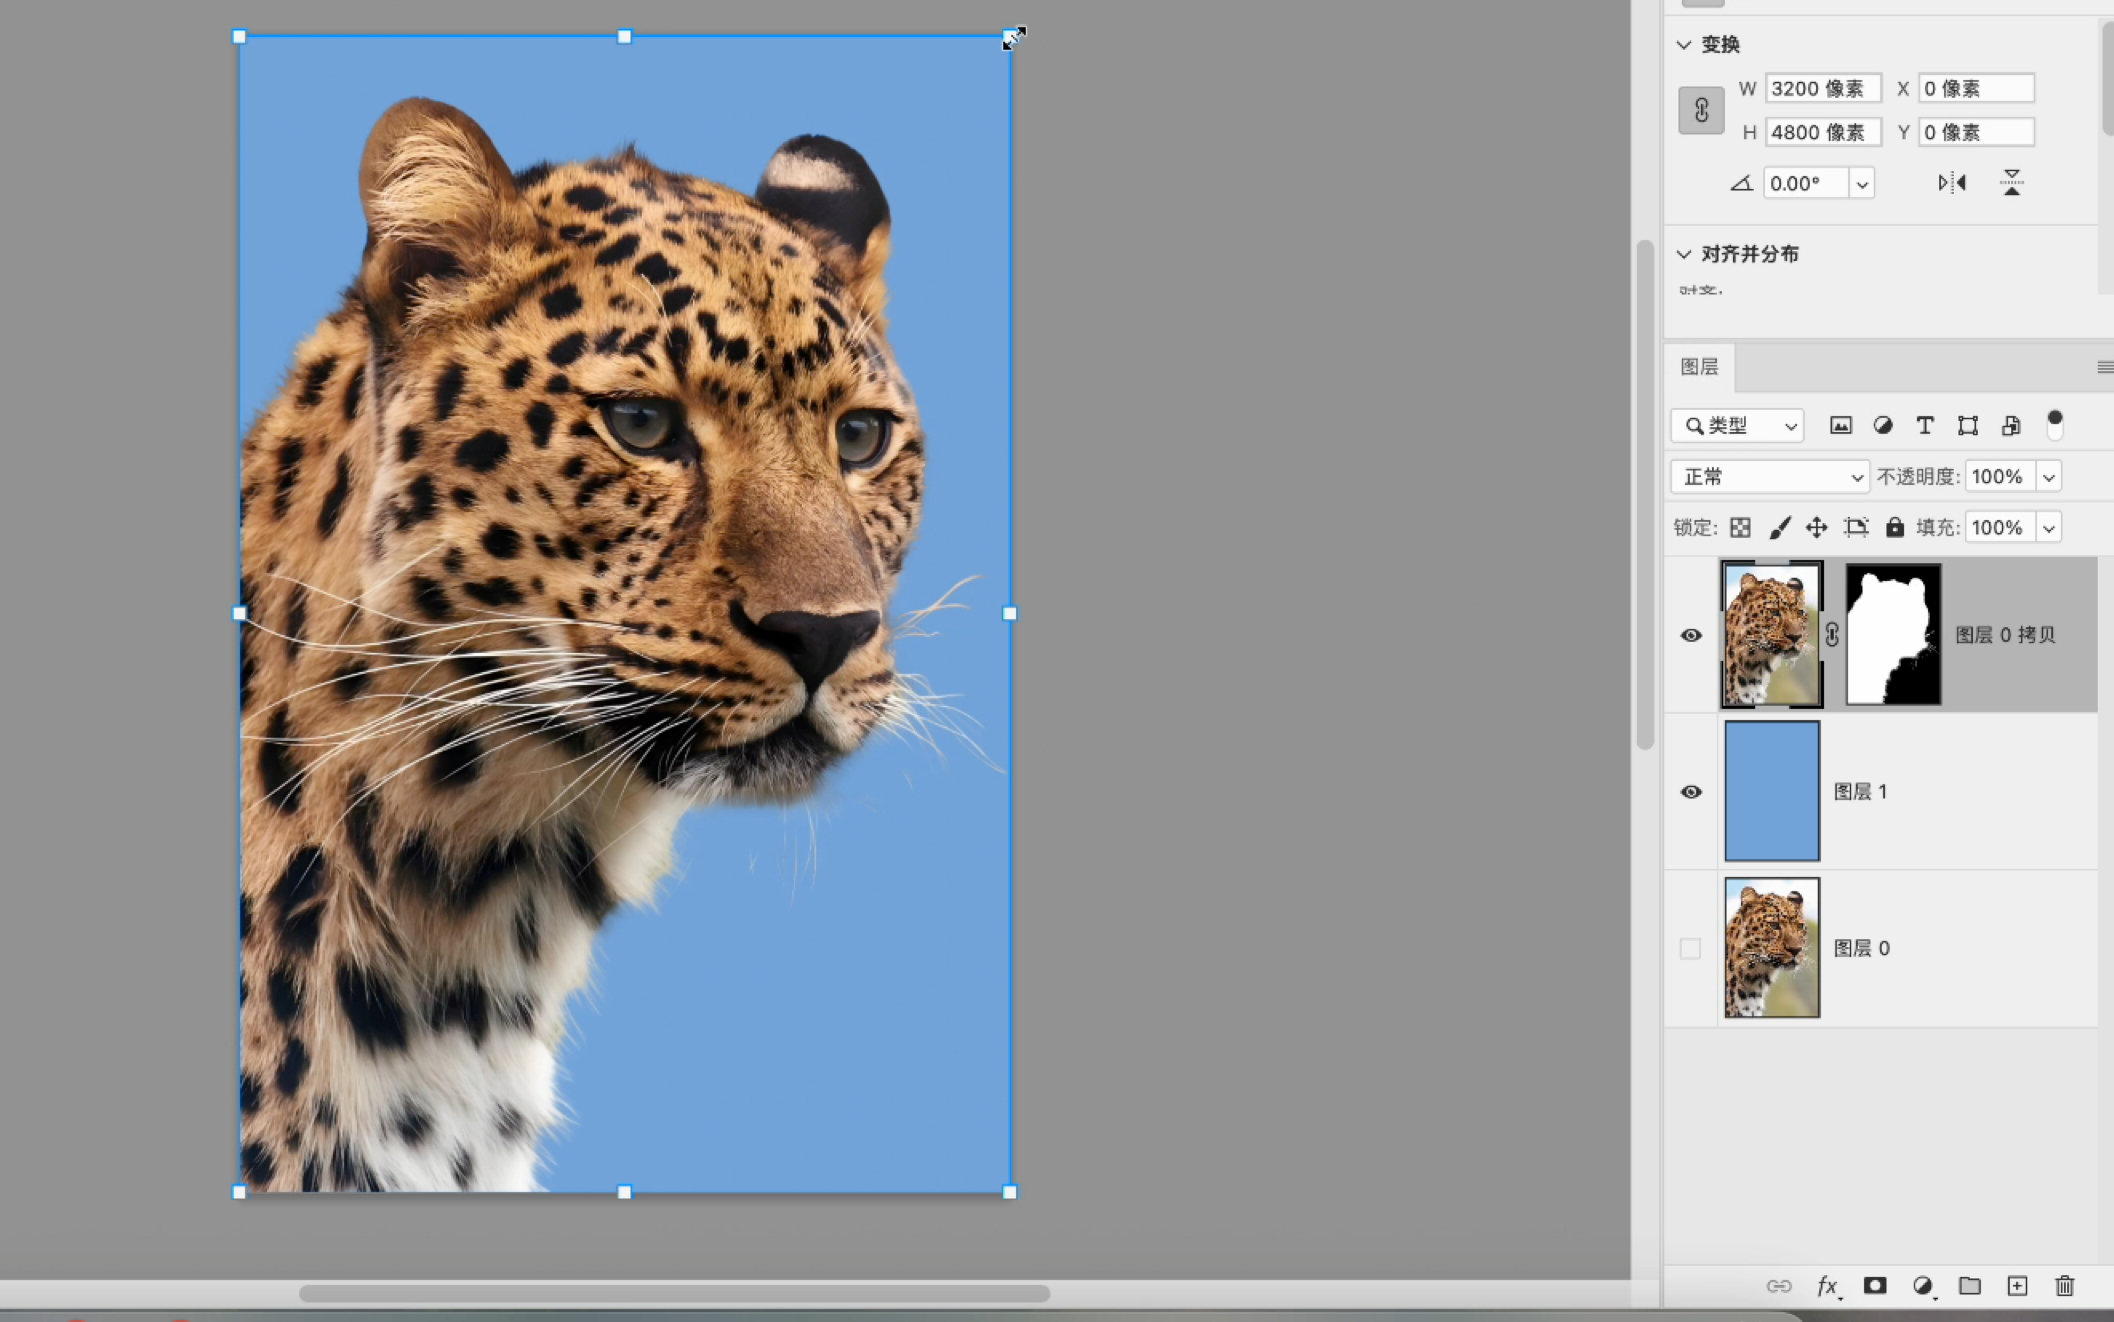Viewport: 2114px width, 1322px height.
Task: Click the right-middle transform handle
Action: click(1009, 614)
